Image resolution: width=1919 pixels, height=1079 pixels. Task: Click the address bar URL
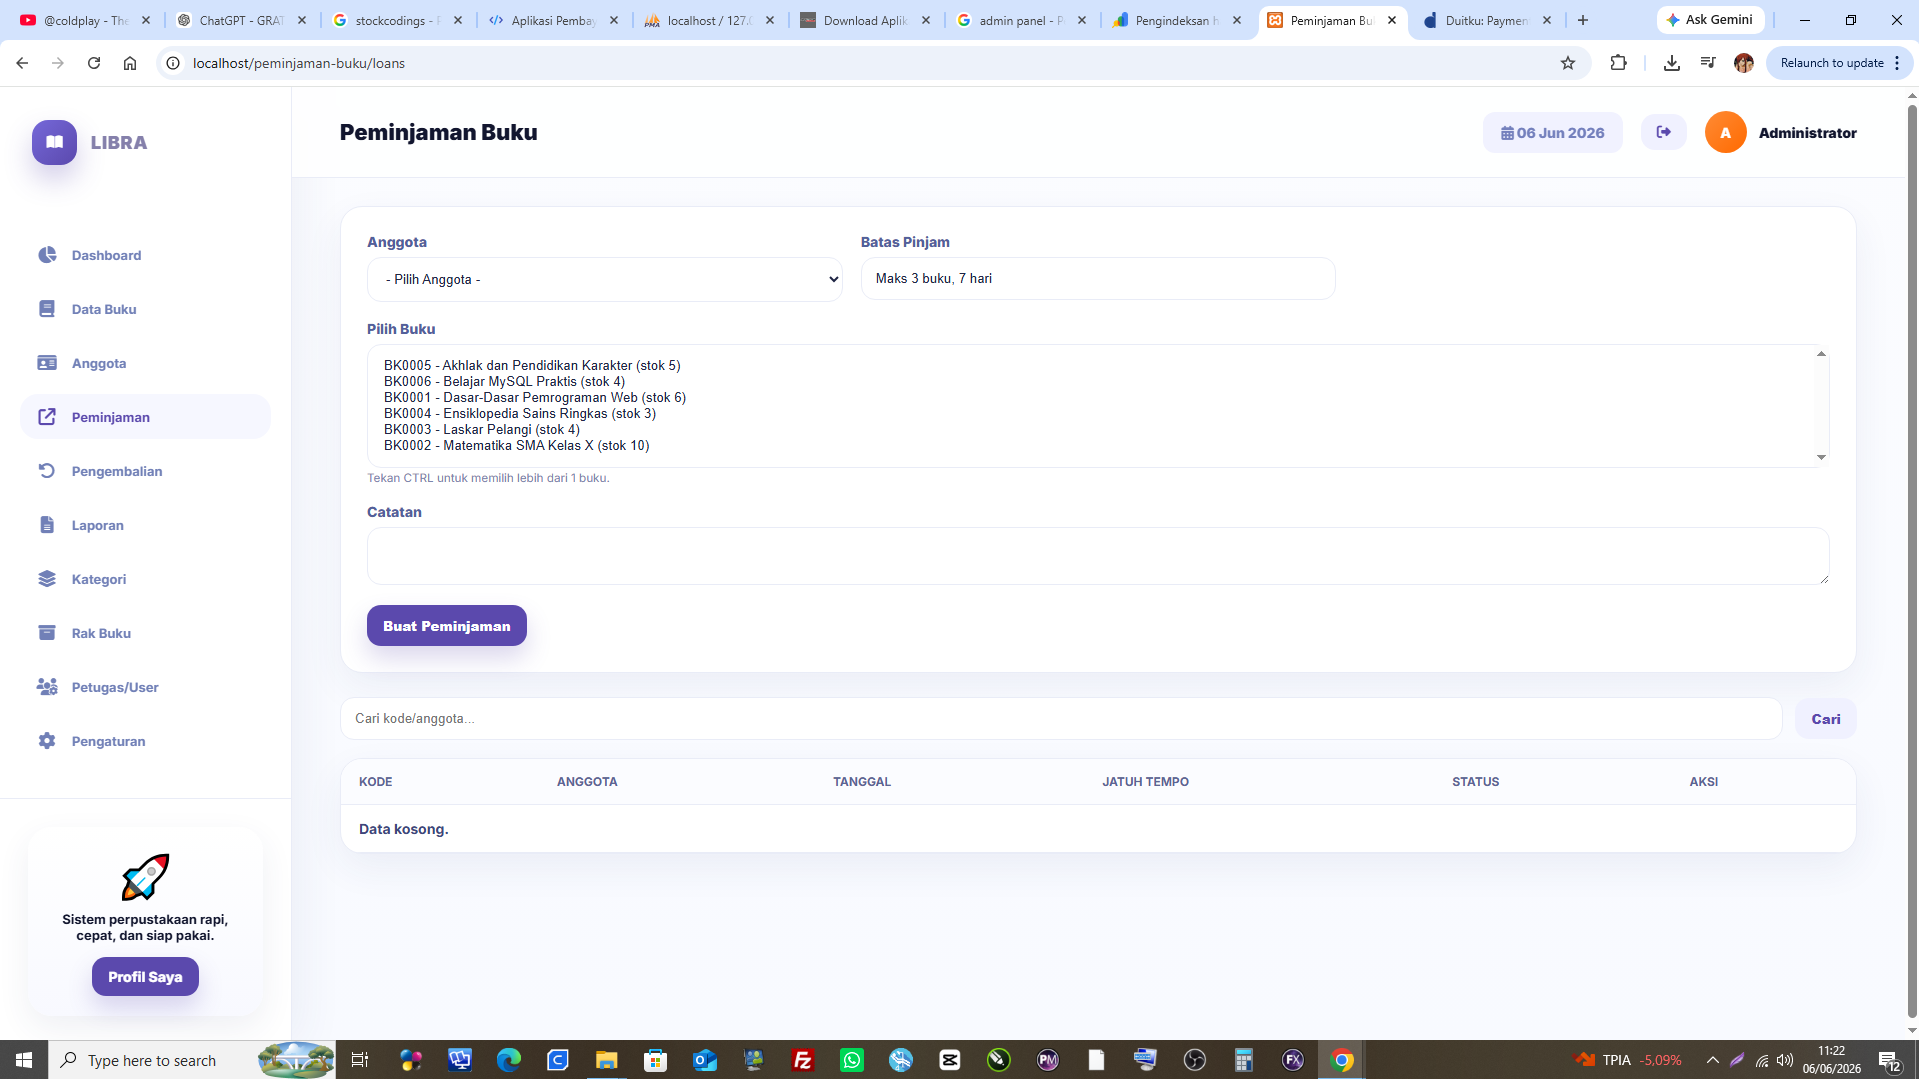tap(299, 63)
